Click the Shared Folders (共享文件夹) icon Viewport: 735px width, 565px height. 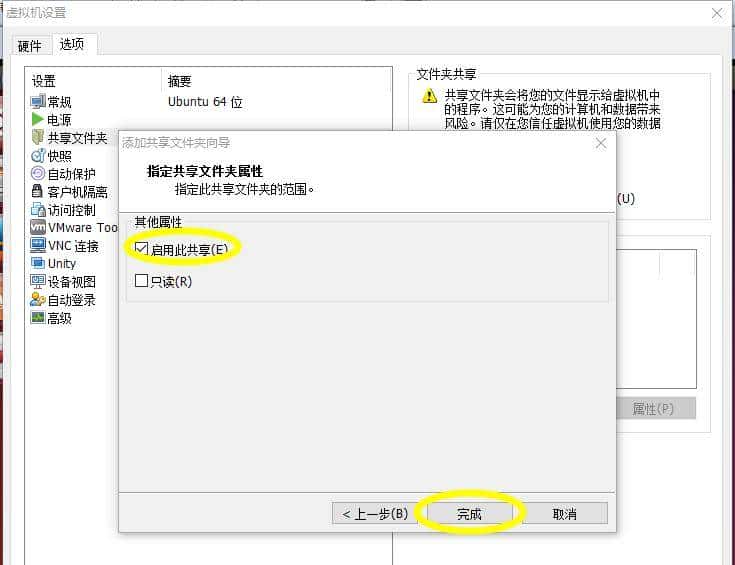[x=38, y=137]
